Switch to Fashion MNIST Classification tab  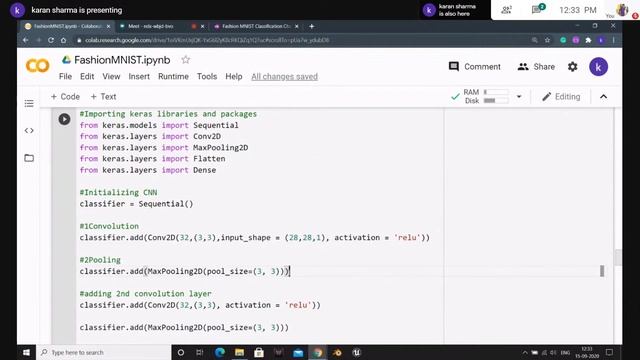[256, 26]
